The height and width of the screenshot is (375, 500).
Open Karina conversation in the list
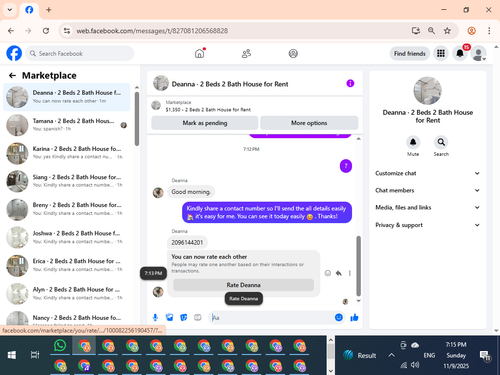(66, 153)
